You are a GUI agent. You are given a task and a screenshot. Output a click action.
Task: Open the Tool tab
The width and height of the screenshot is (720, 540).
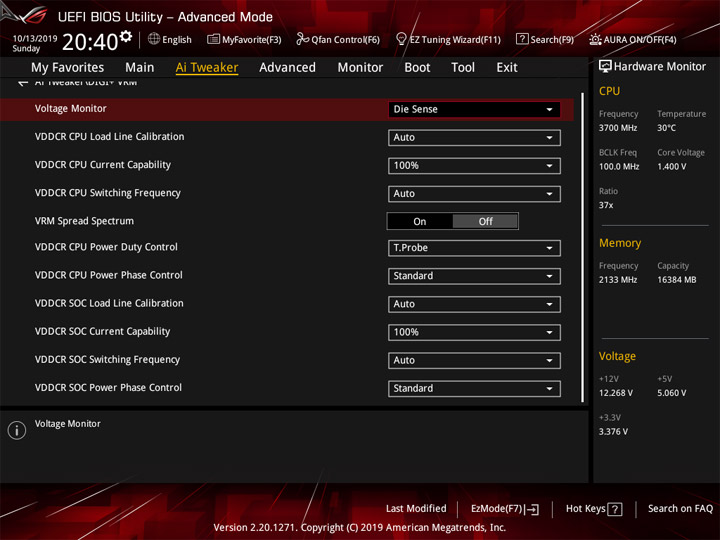(463, 68)
